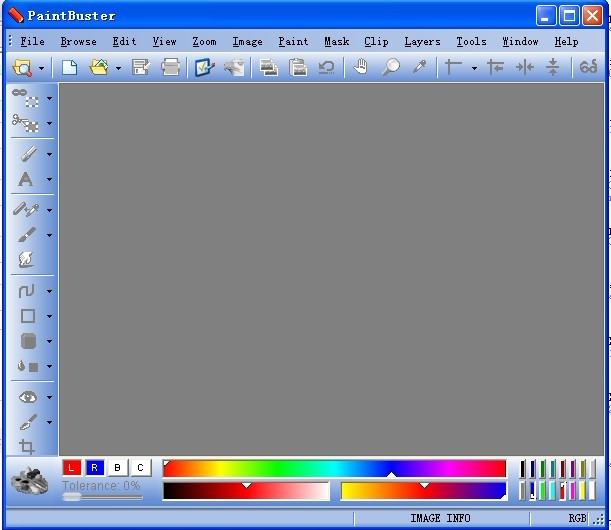Click the align-left arrow guide icon
Screen dimensions: 611x530
[x=495, y=67]
